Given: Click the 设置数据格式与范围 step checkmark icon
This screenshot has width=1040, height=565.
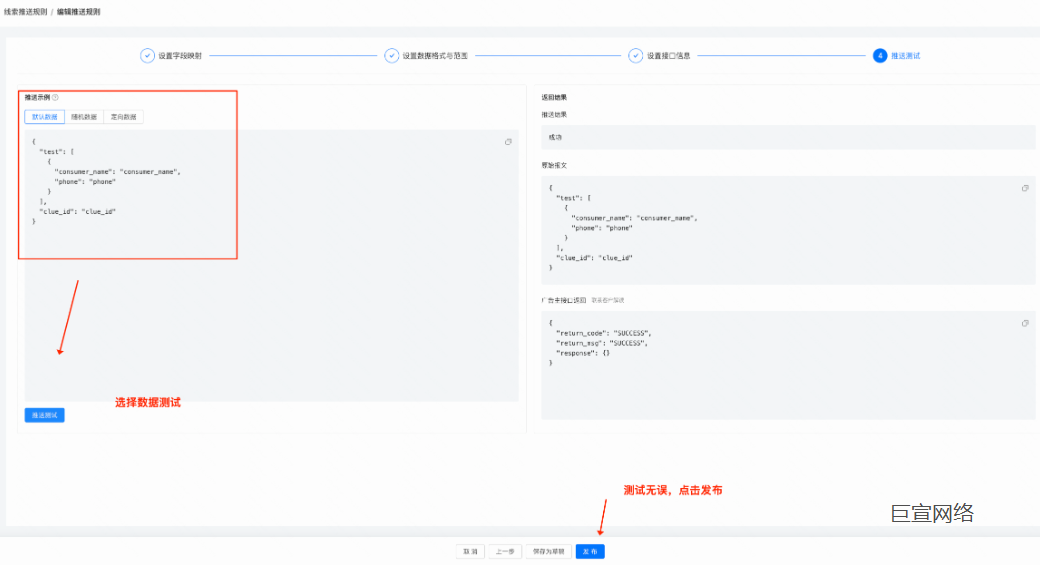Looking at the screenshot, I should point(392,56).
